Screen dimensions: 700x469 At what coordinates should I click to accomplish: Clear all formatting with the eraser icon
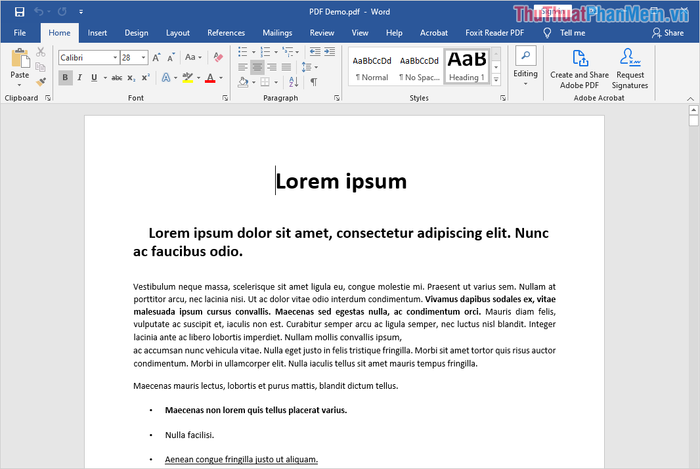(218, 57)
